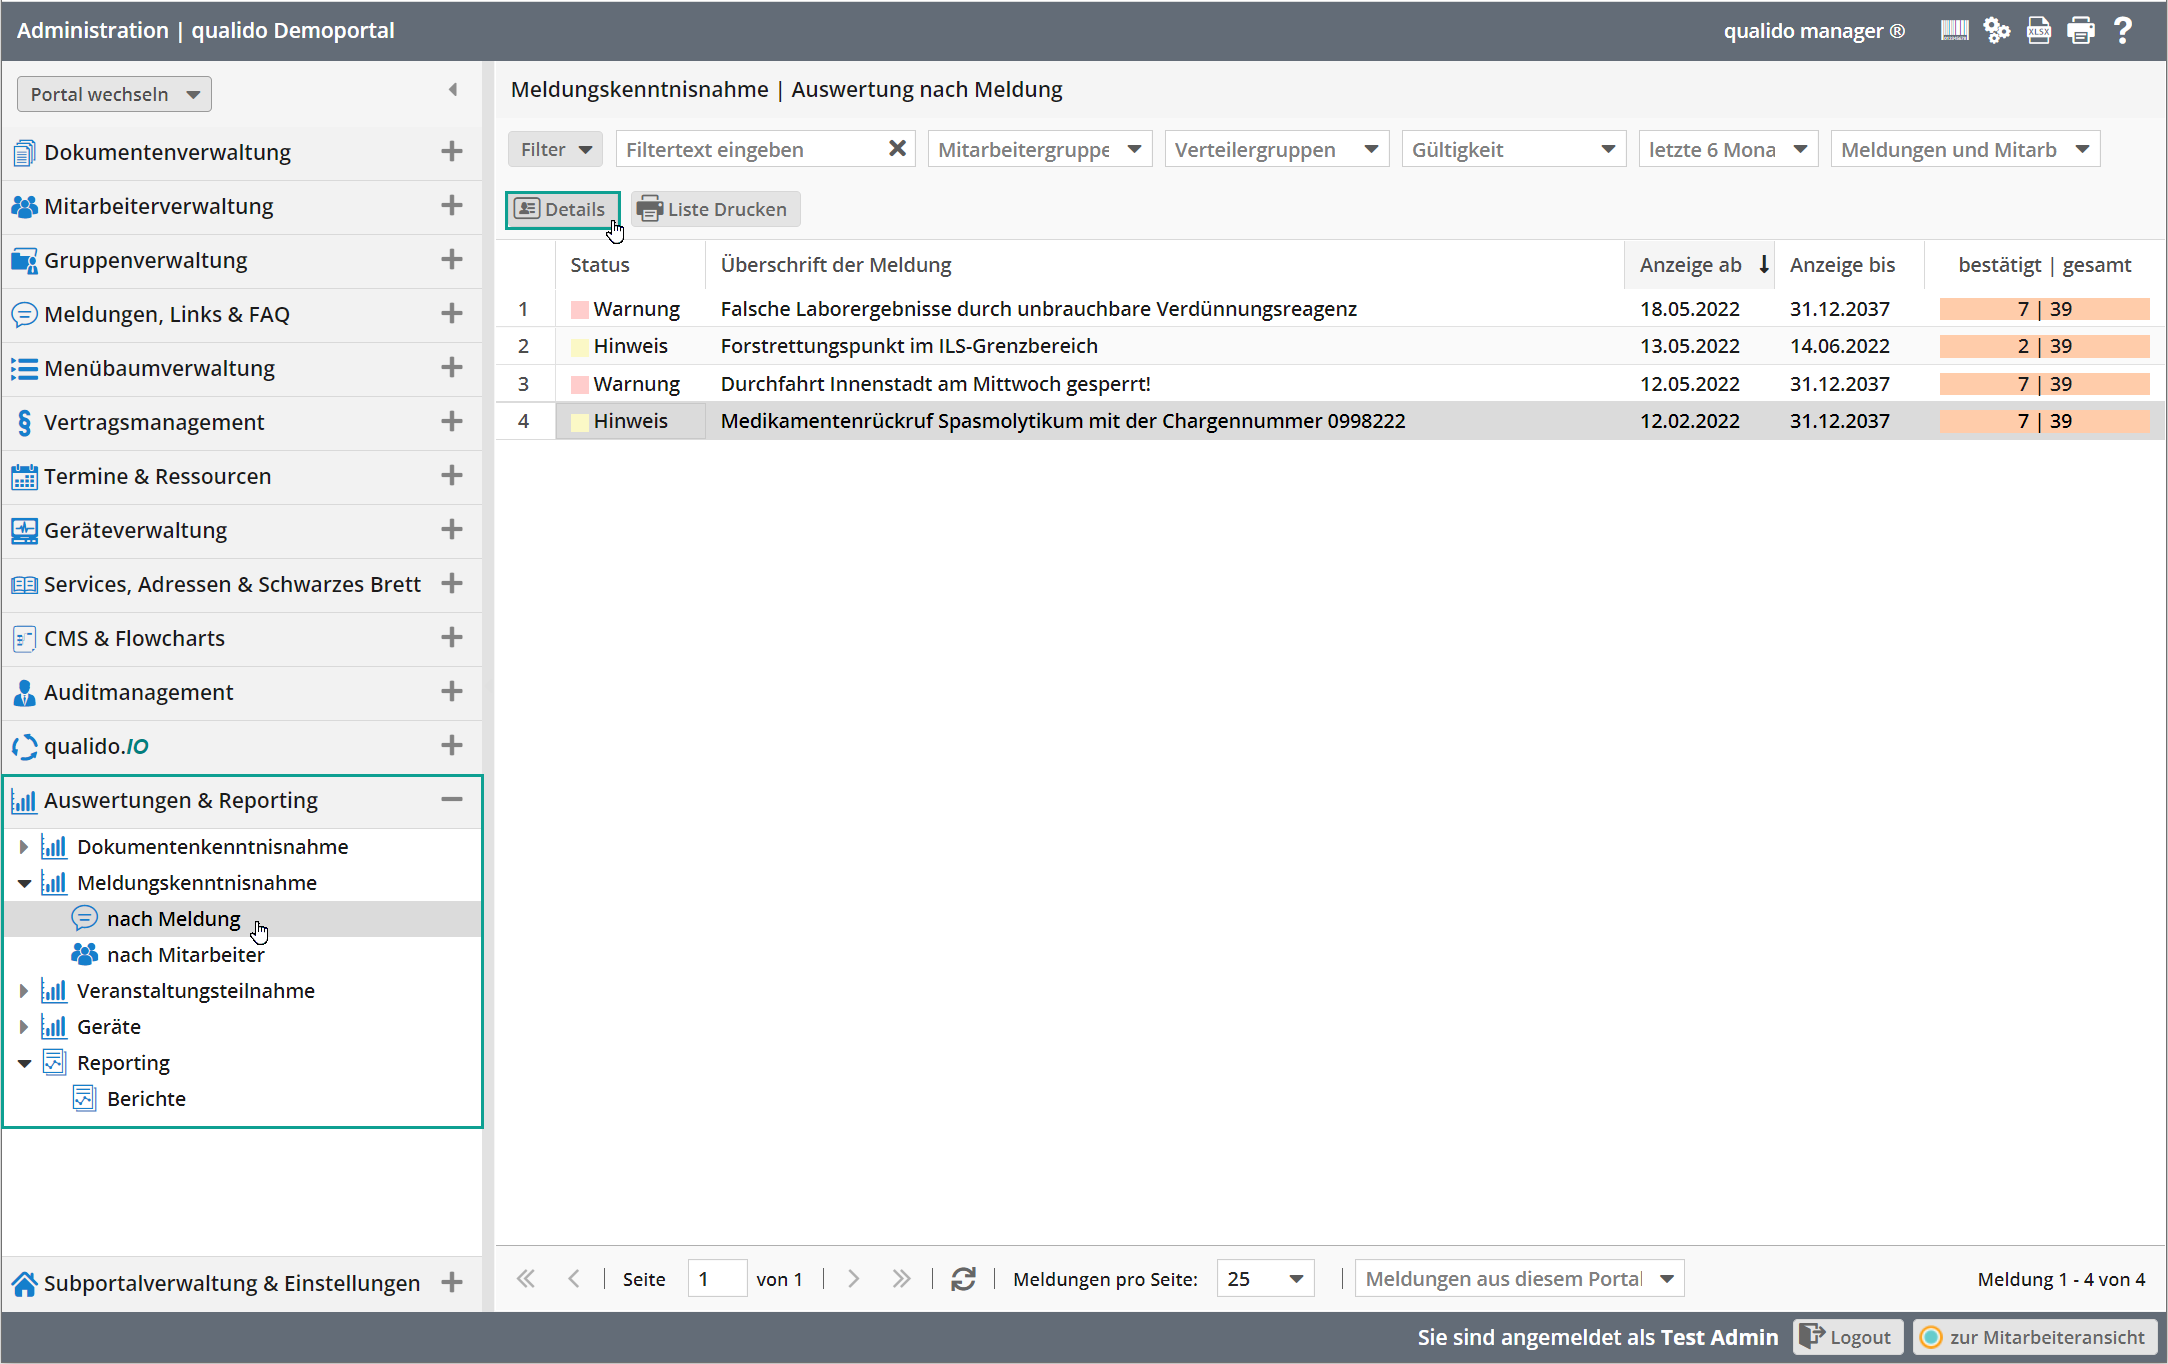Click the Gruppenverwaltung folder icon
2168x1364 pixels.
point(24,260)
